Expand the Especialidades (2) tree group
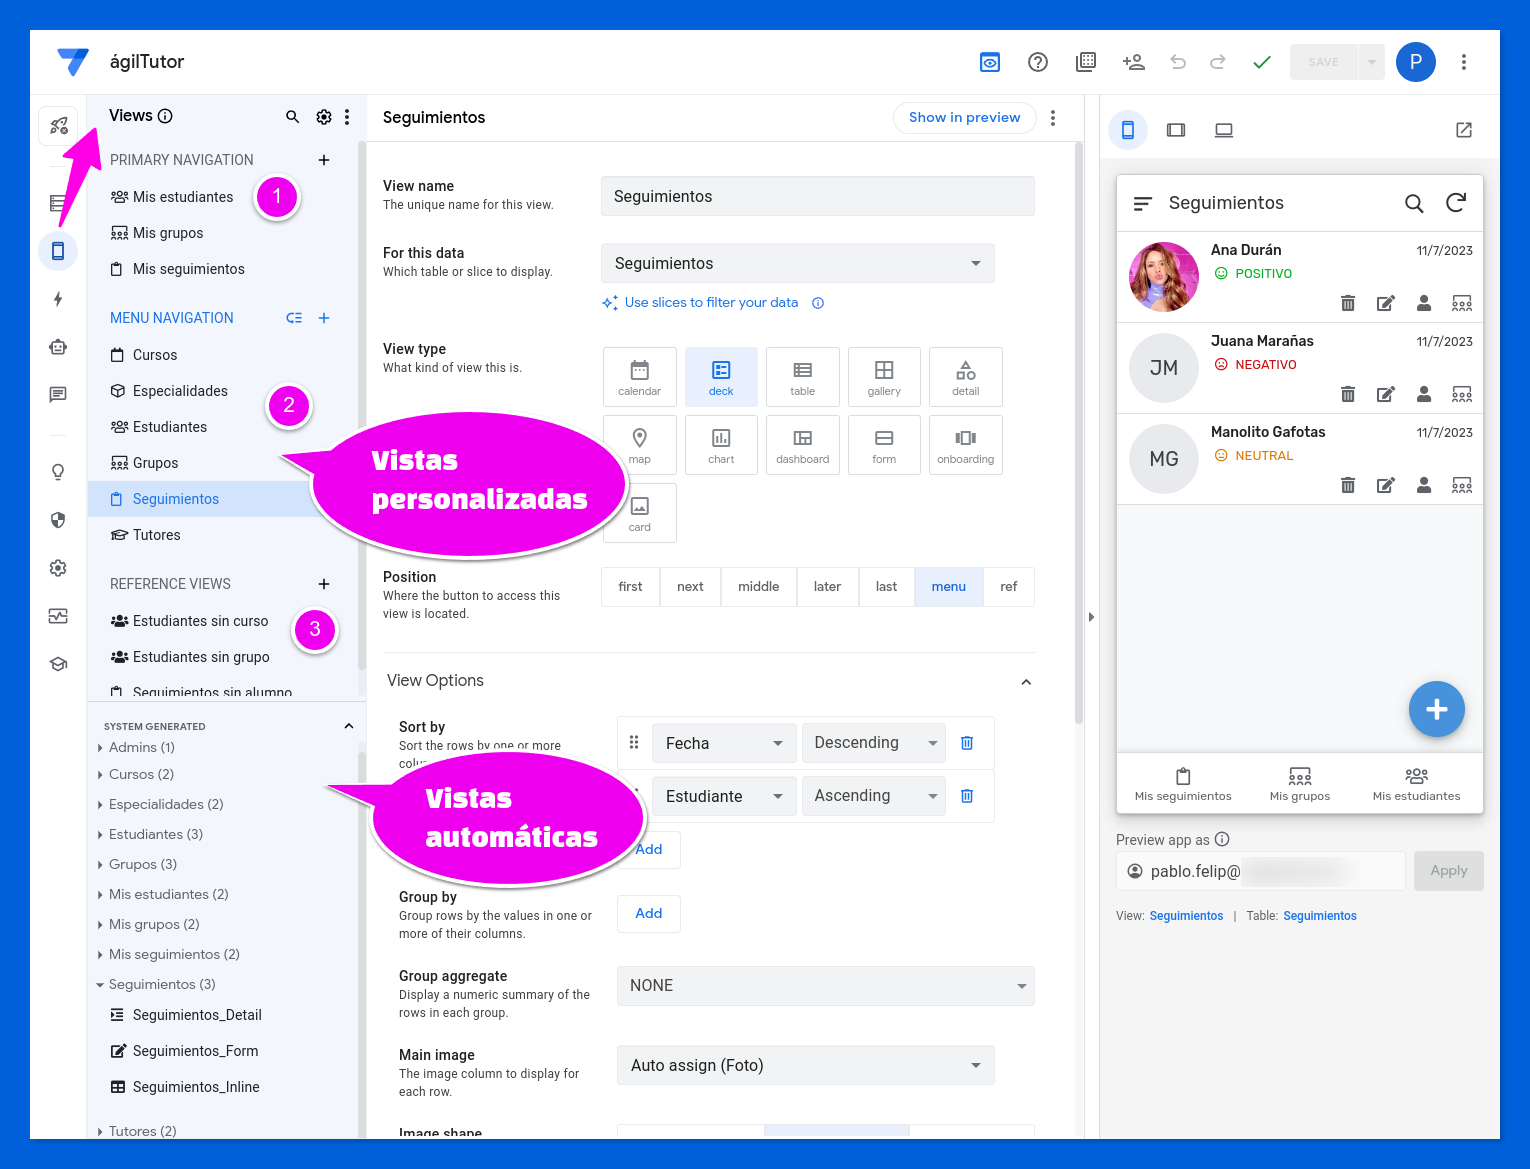Image resolution: width=1530 pixels, height=1169 pixels. tap(101, 805)
